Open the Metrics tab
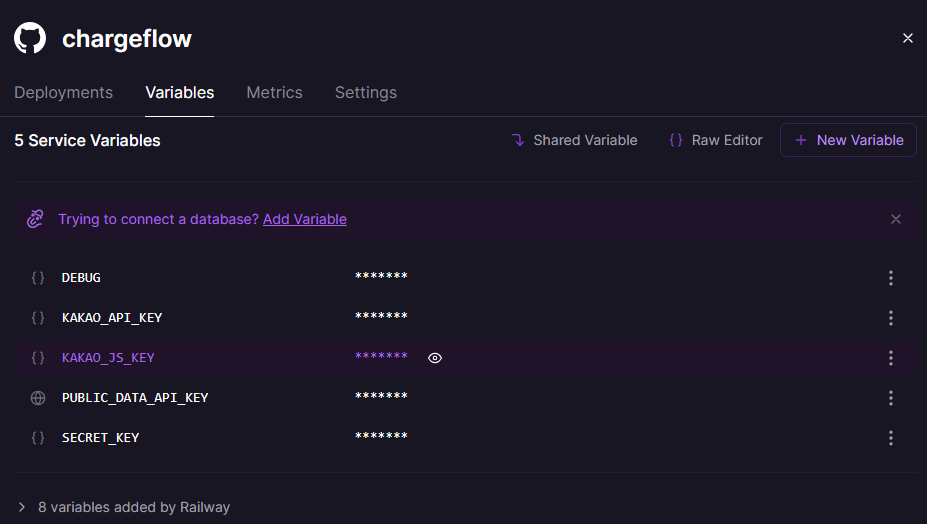 (x=274, y=93)
